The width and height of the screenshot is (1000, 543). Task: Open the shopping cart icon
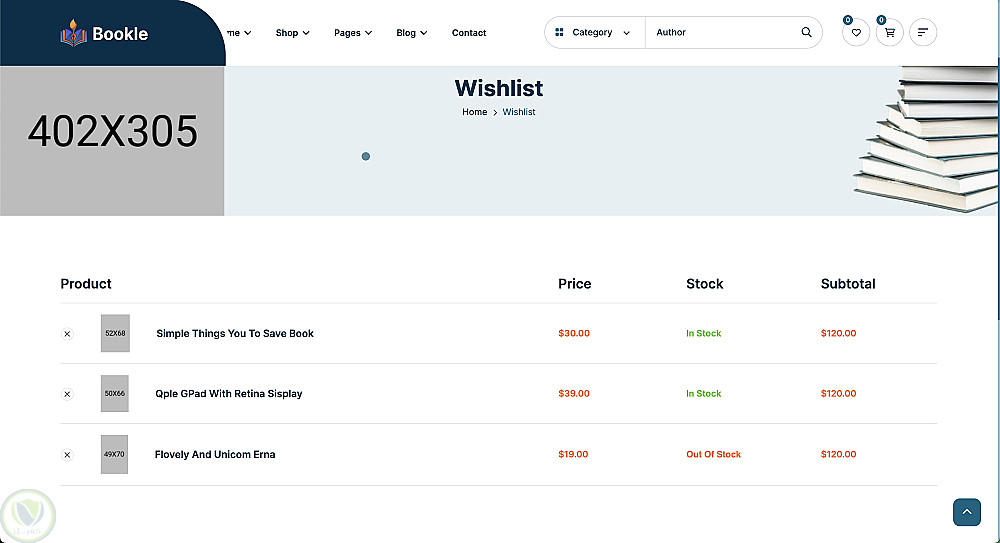889,33
